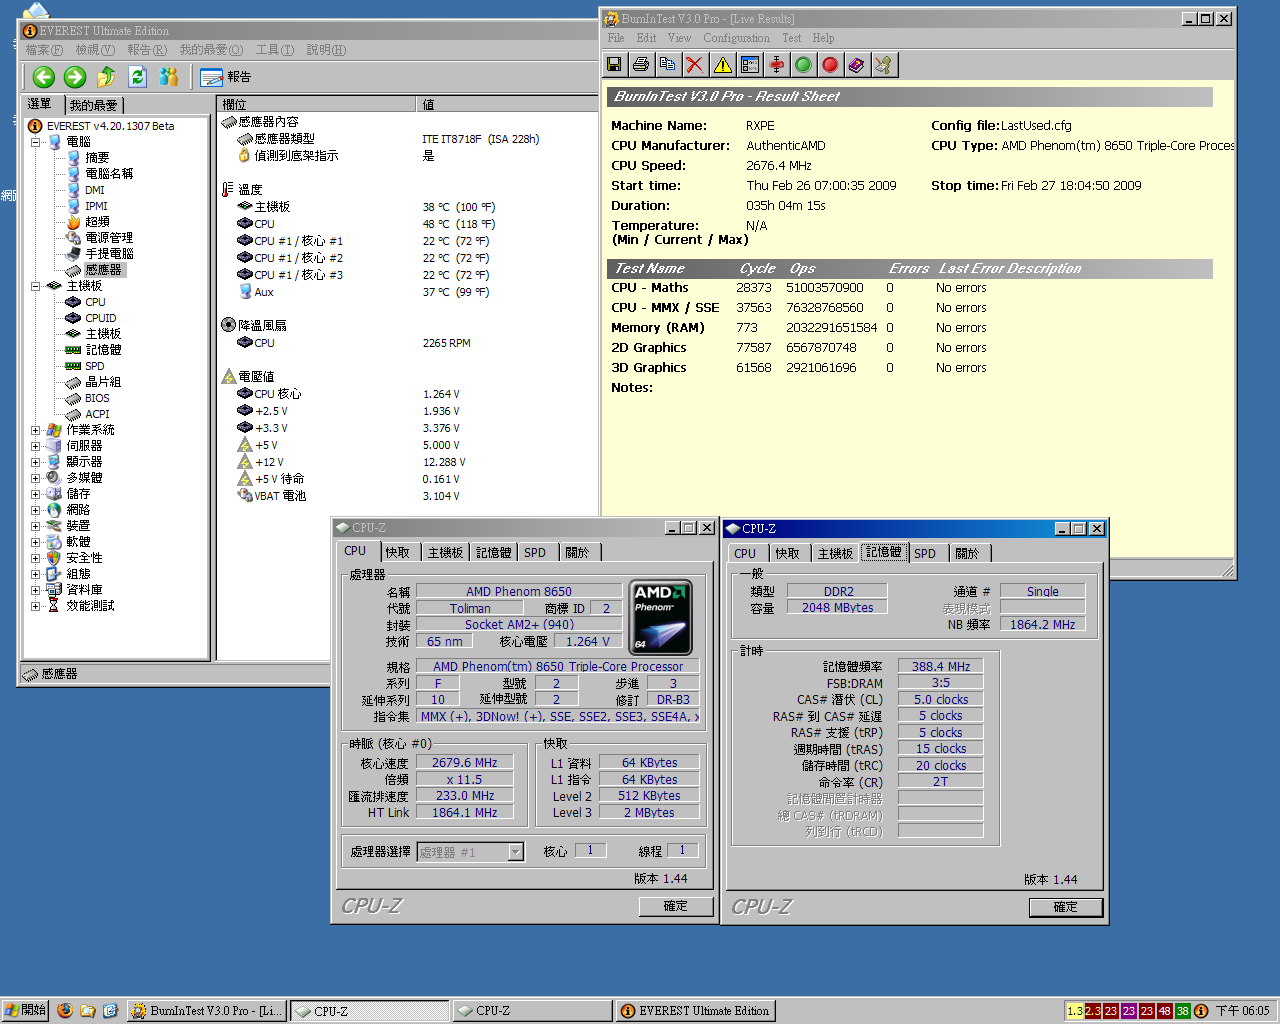This screenshot has height=1024, width=1280.
Task: Click the 2679.6 MHz core speed field
Action: (x=464, y=762)
